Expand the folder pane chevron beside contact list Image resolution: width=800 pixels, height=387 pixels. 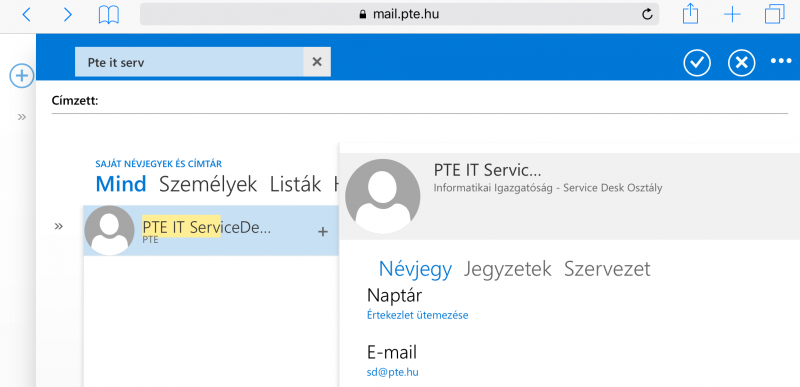tap(59, 226)
